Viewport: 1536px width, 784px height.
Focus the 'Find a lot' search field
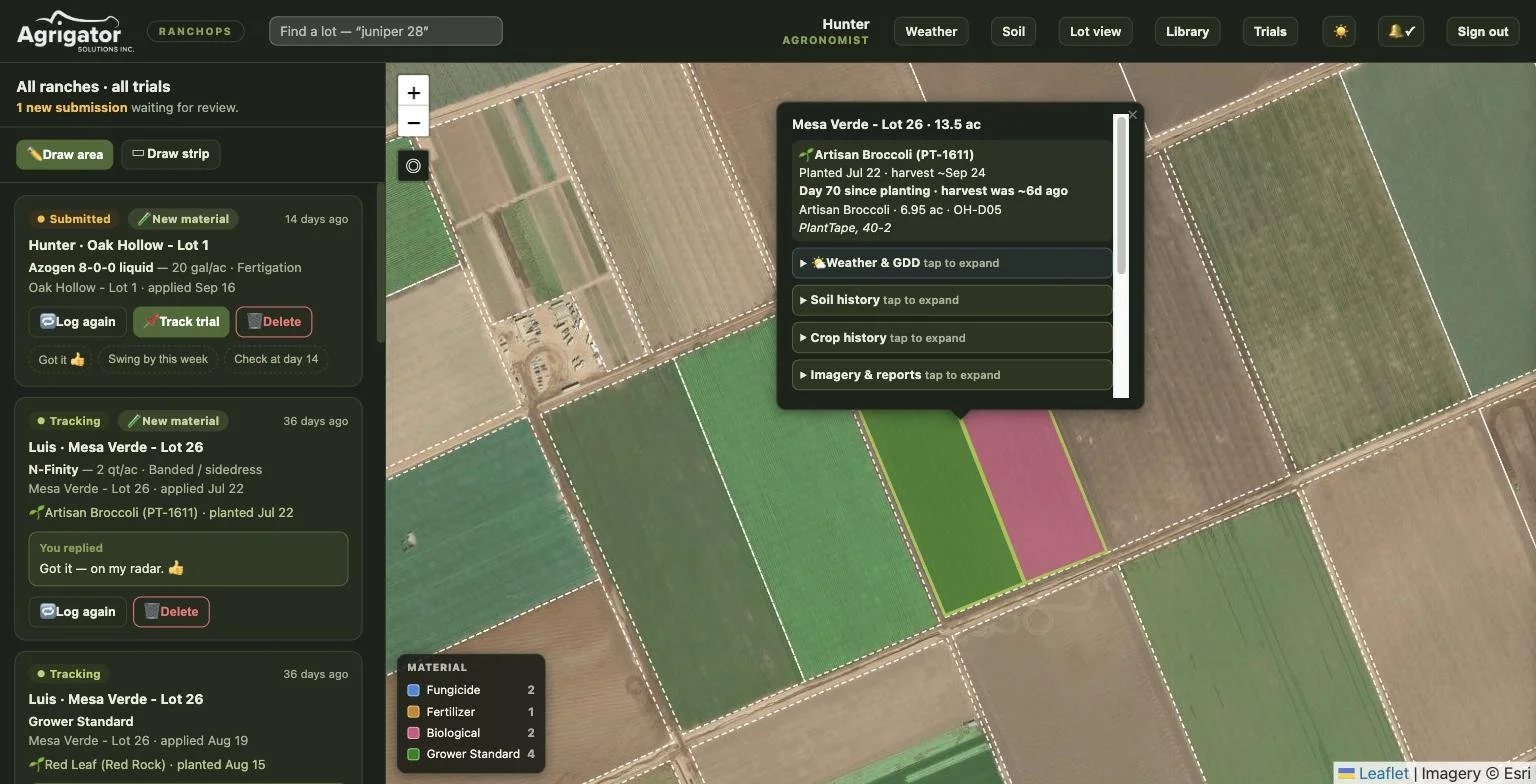pos(386,31)
